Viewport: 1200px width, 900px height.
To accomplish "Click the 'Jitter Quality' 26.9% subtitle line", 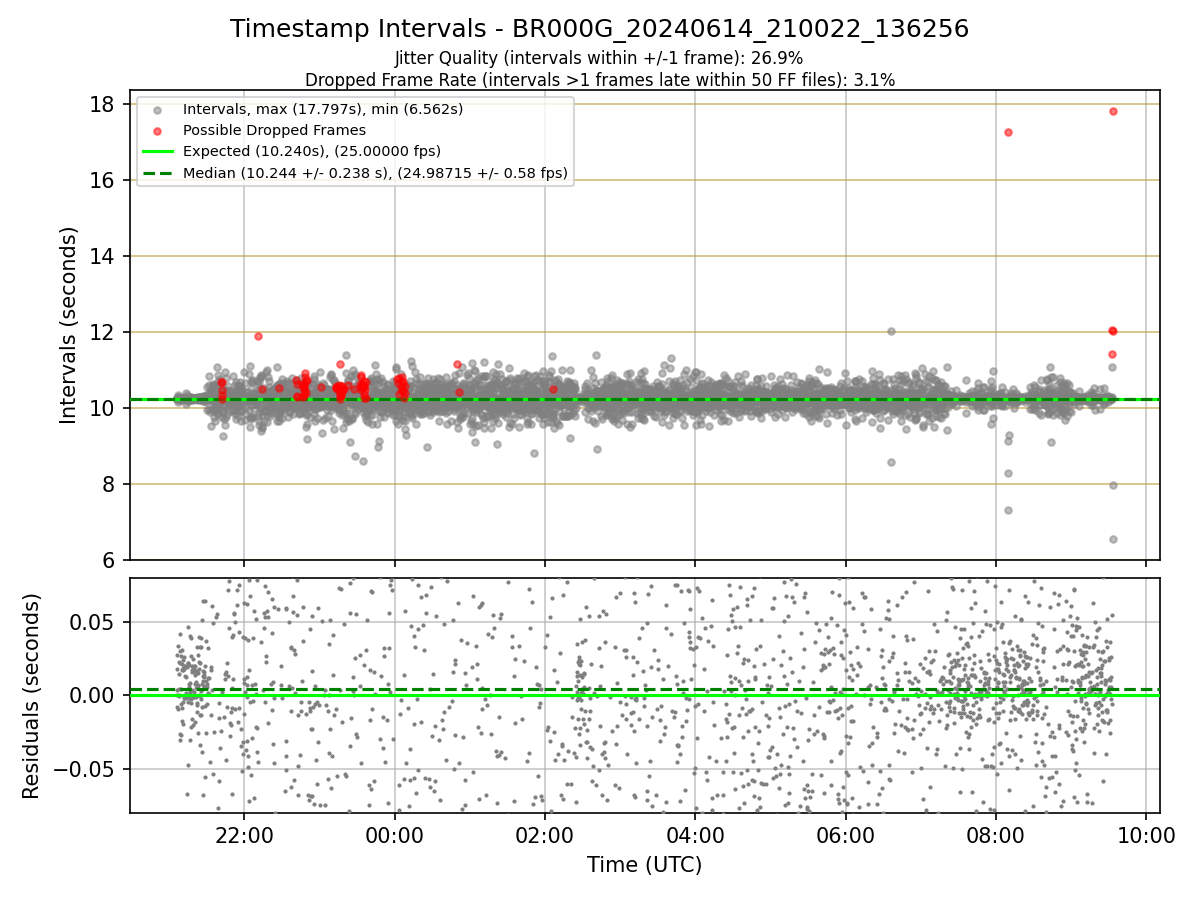I will (599, 58).
